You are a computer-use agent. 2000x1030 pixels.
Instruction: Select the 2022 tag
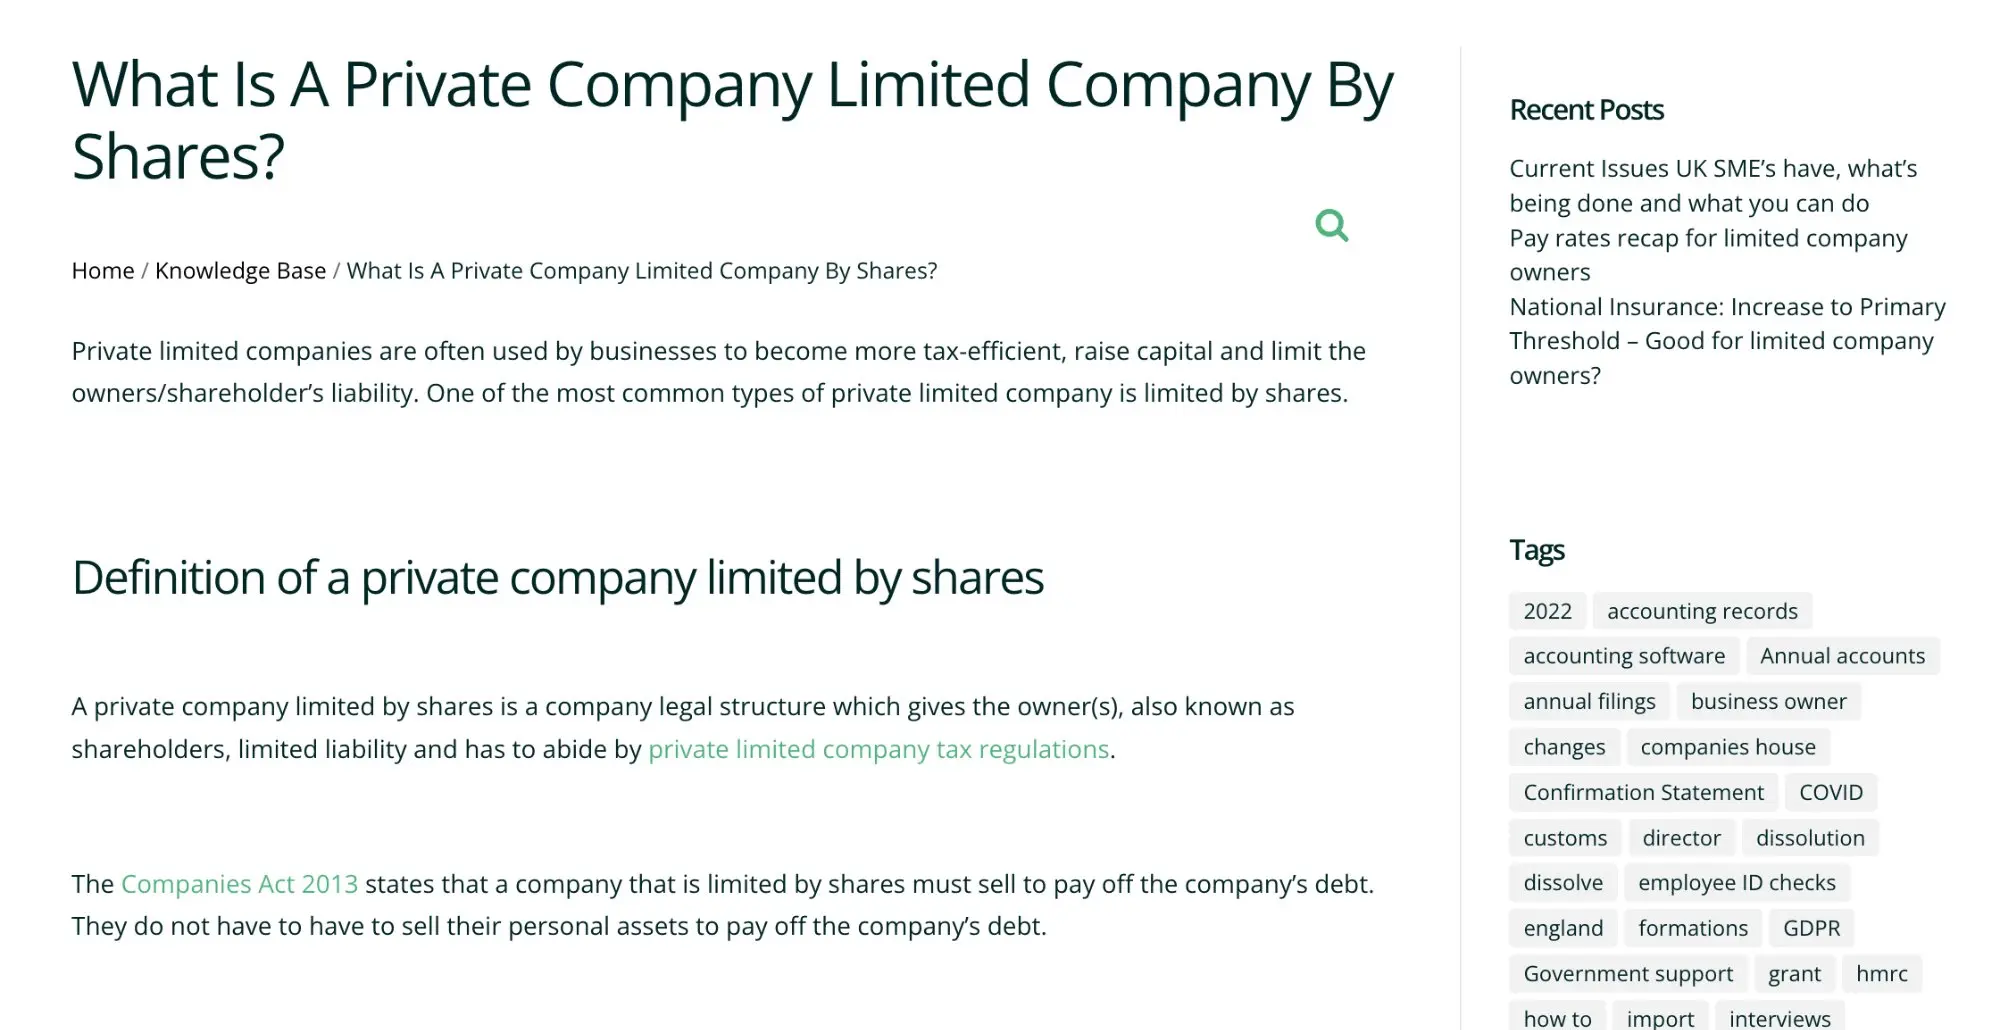(x=1547, y=611)
